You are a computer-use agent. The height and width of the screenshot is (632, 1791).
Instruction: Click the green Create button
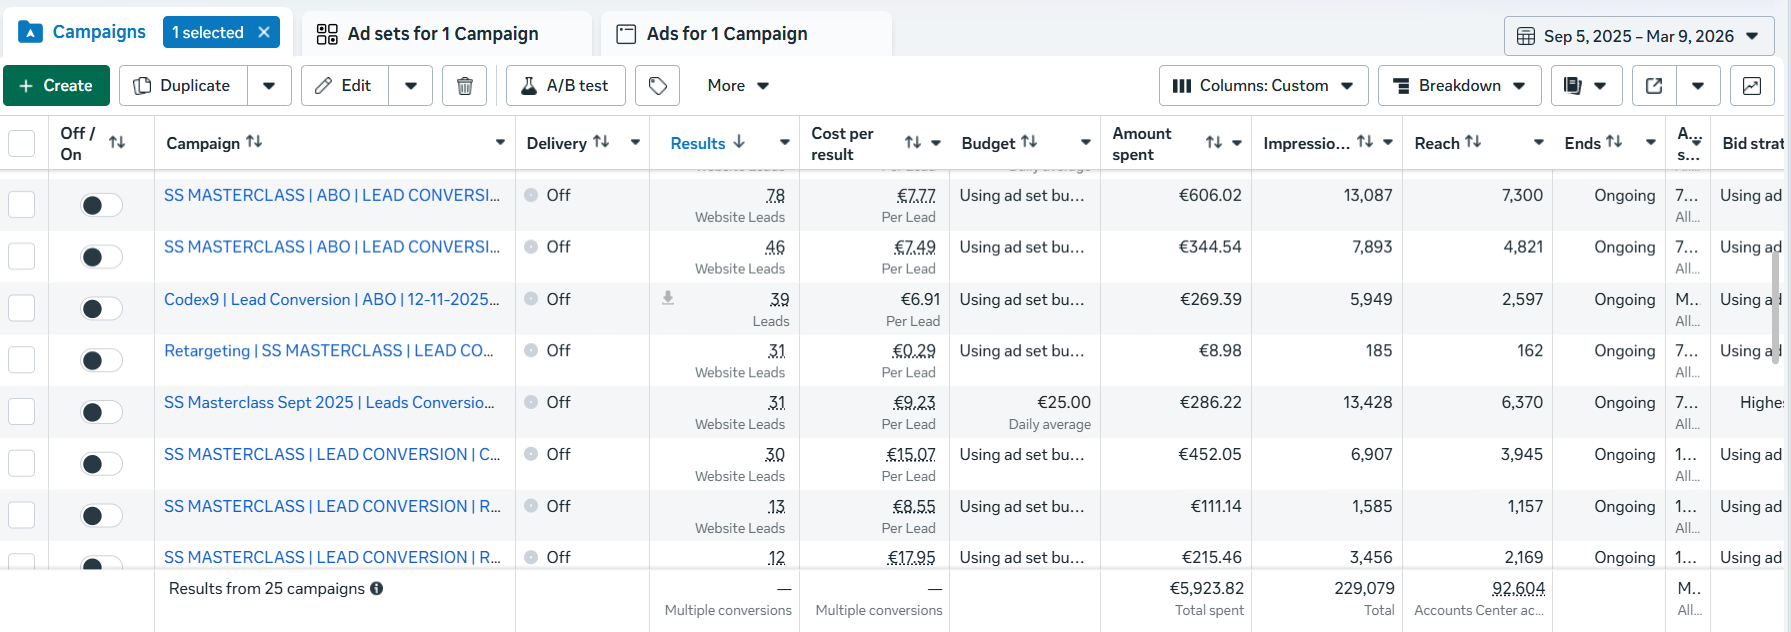(56, 86)
